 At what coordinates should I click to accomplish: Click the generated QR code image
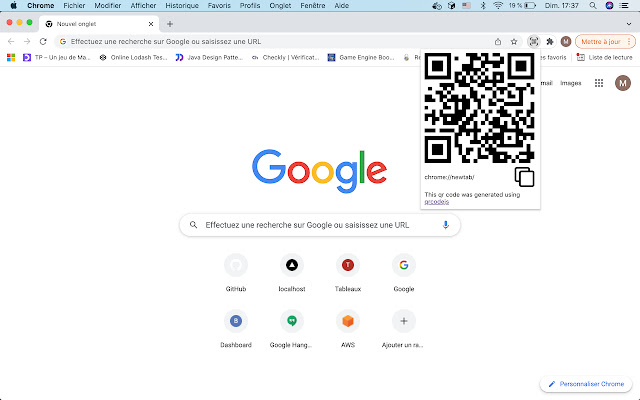(480, 108)
